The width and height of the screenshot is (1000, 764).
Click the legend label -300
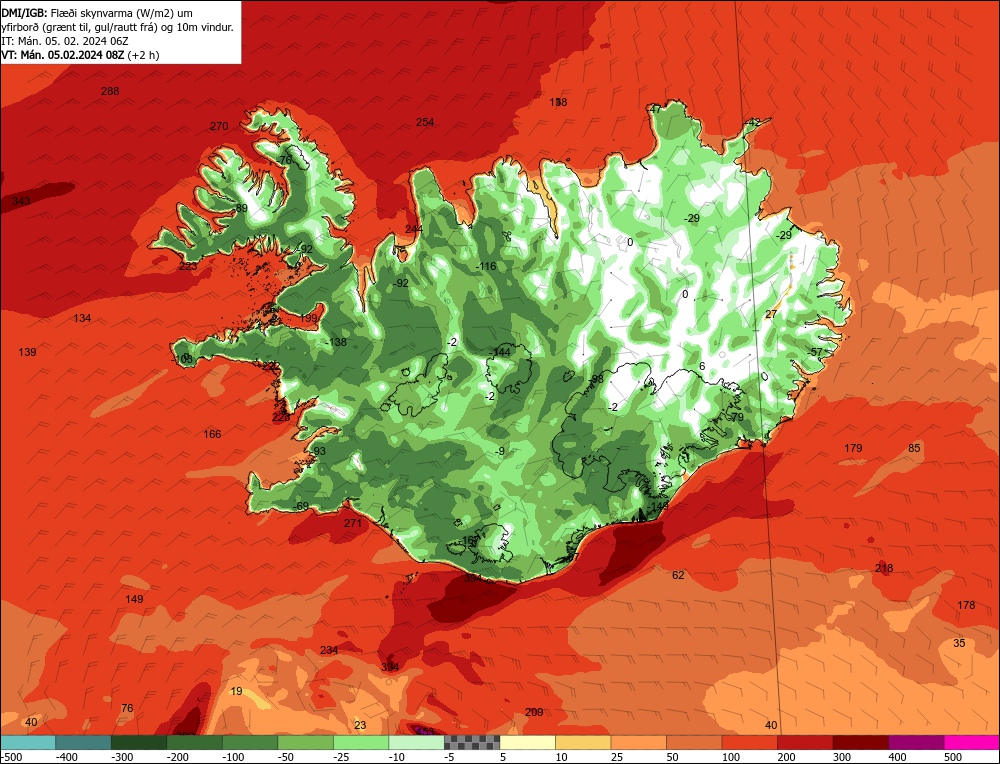(x=122, y=757)
